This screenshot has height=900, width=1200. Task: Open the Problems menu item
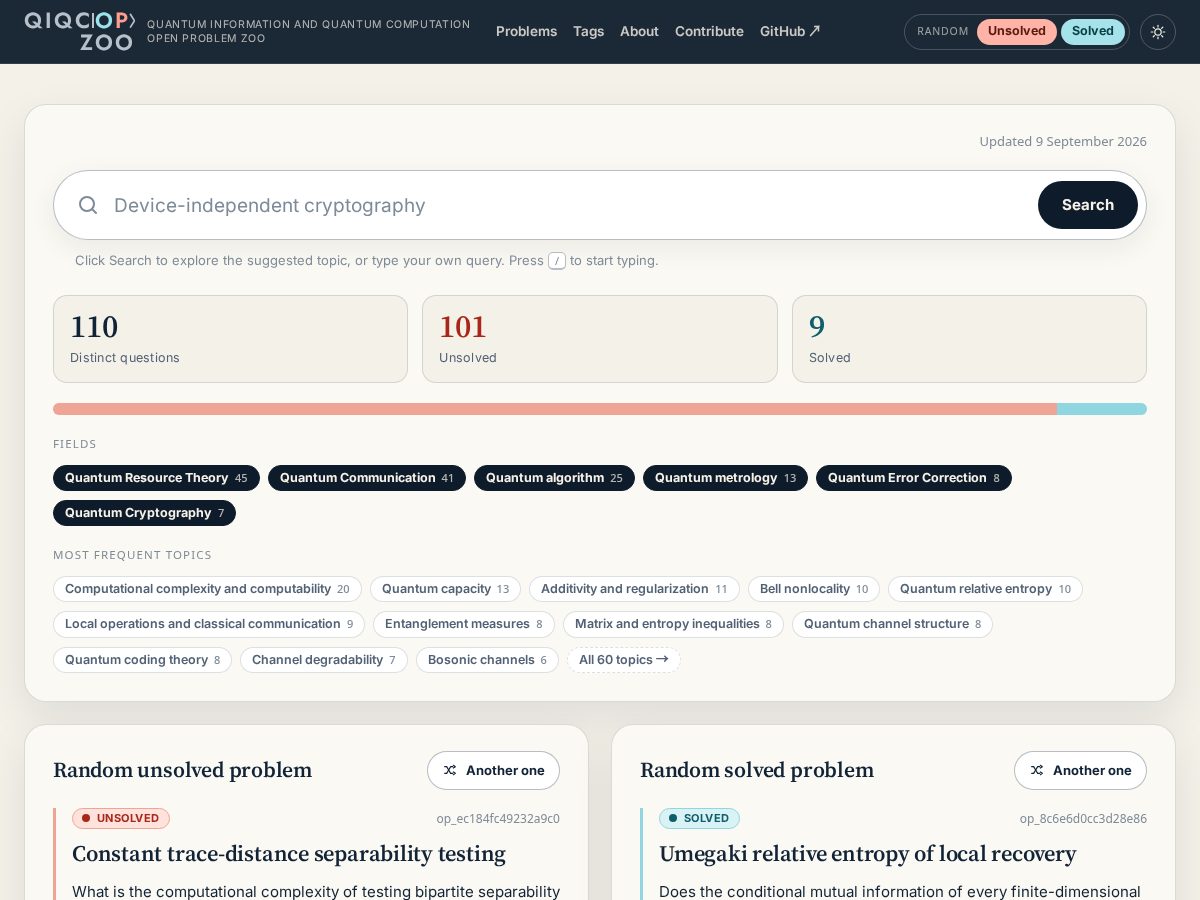tap(526, 31)
